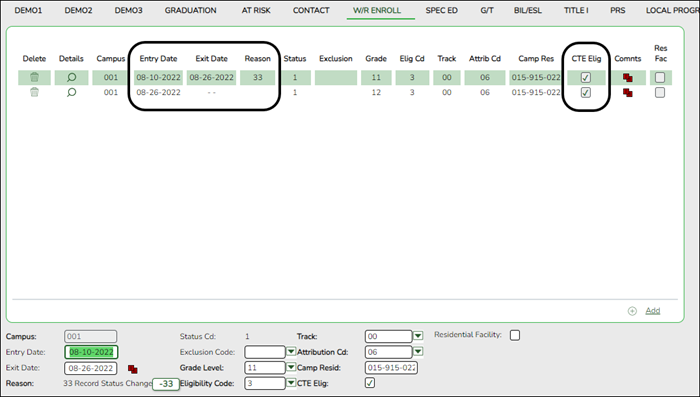Open the AT RISK tab

256,10
